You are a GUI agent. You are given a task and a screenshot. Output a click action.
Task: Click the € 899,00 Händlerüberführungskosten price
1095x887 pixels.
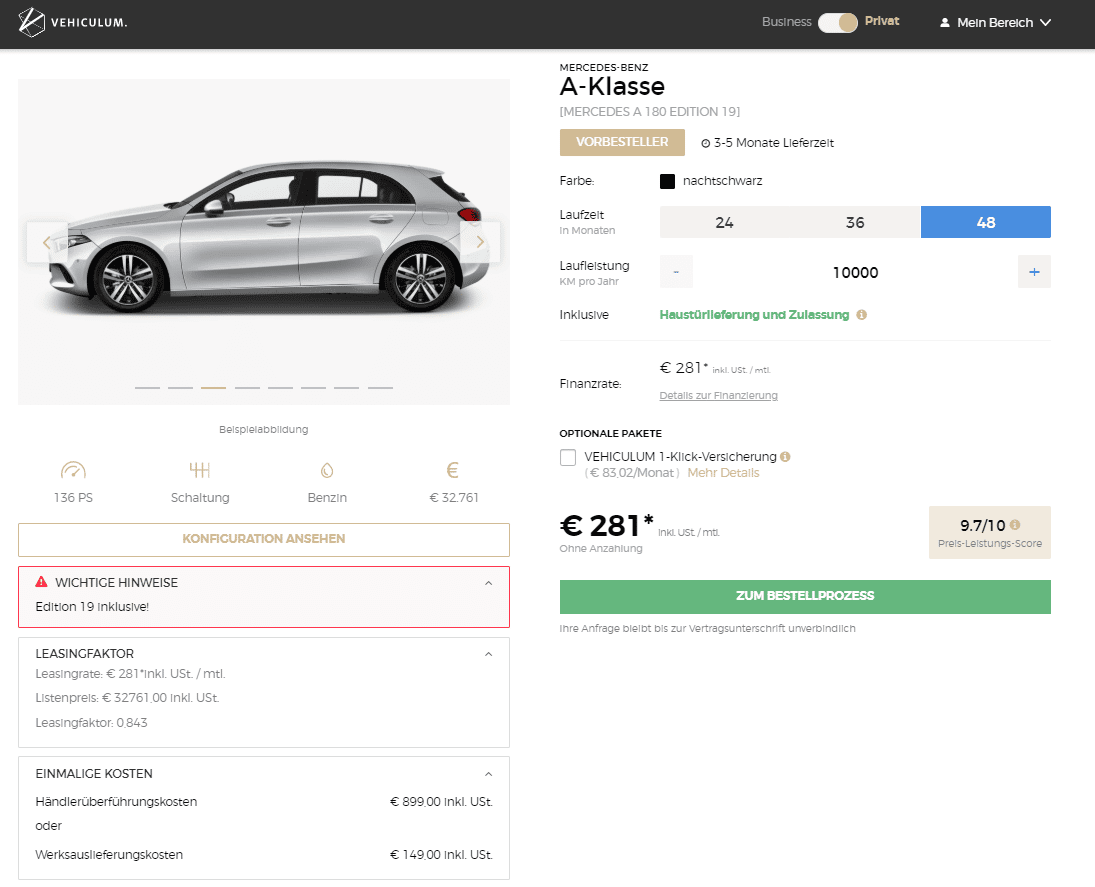tap(441, 802)
